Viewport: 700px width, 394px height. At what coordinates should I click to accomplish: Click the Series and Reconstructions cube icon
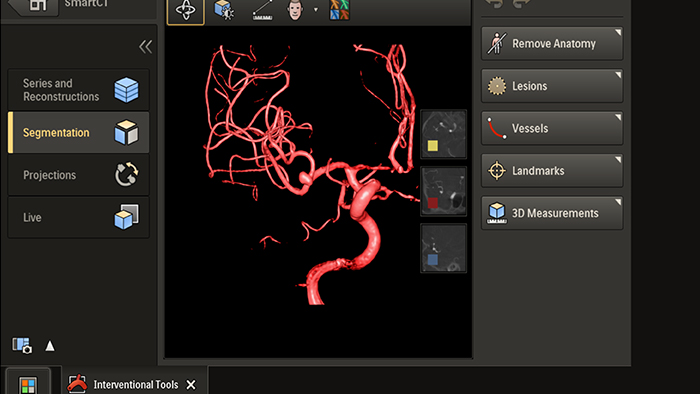[126, 90]
